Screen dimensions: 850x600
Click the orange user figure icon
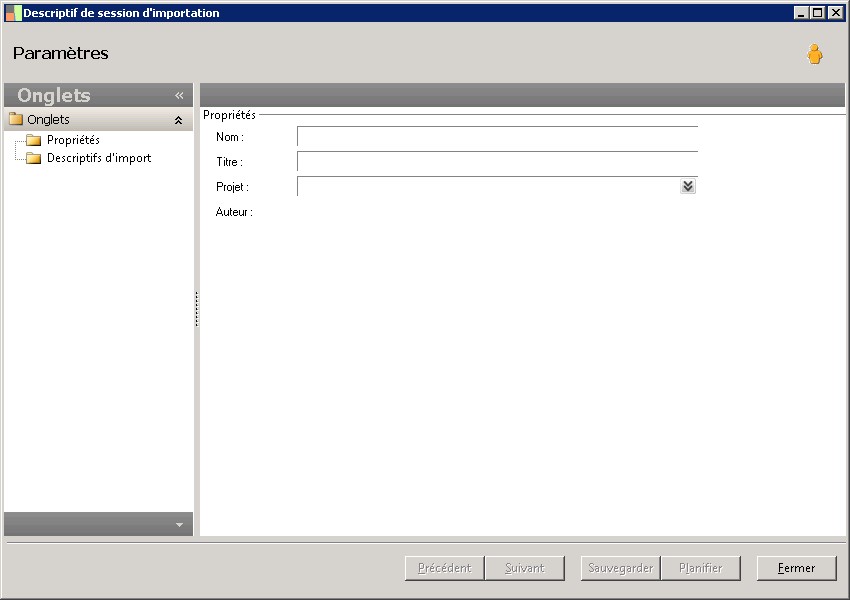pyautogui.click(x=814, y=54)
